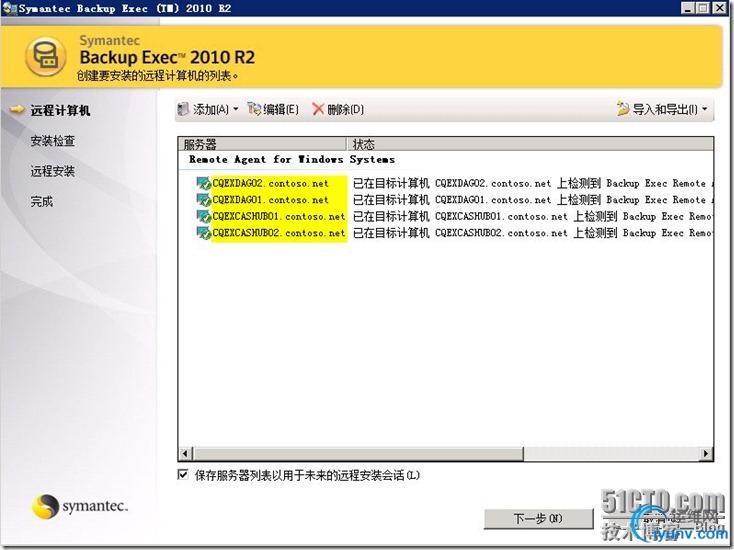Select CQEXCASHUB02.contoso.net in the server list
The image size is (734, 550).
coord(279,233)
